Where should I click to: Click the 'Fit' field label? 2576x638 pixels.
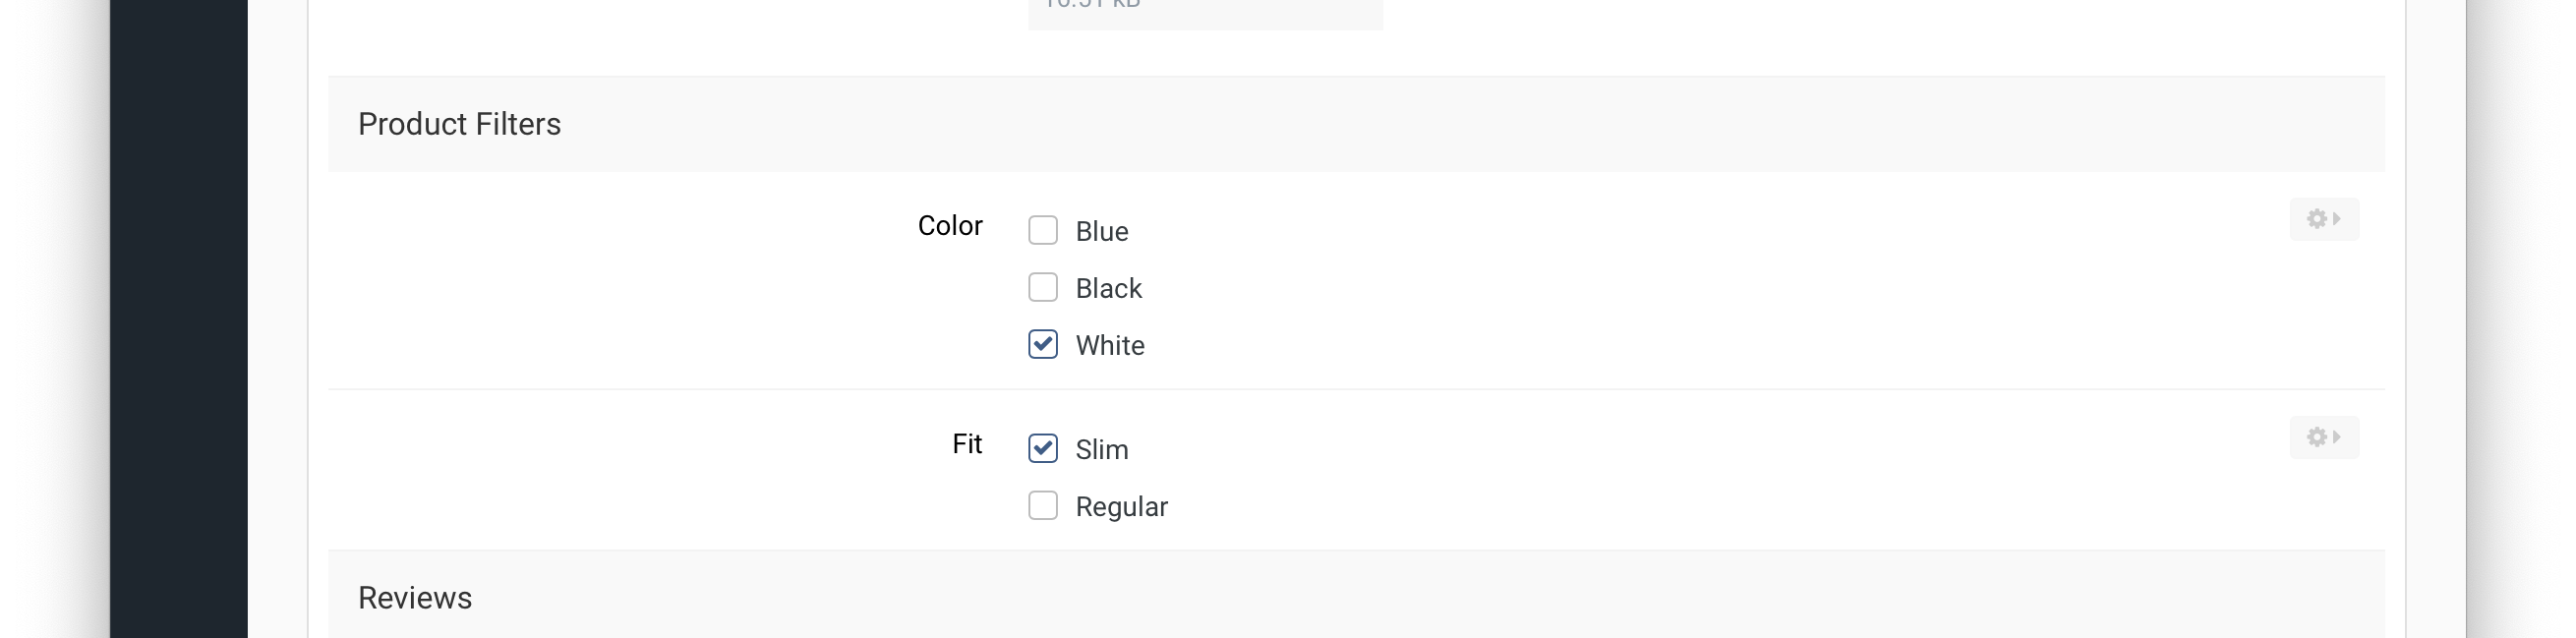(967, 444)
